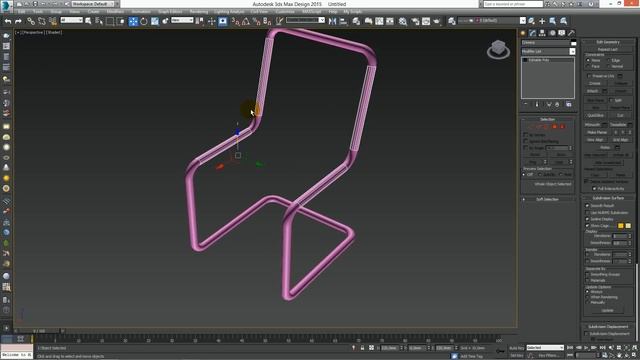Screen dimensions: 640x360
Task: Expand the Subdivision Displacement rollout
Action: (x=608, y=327)
